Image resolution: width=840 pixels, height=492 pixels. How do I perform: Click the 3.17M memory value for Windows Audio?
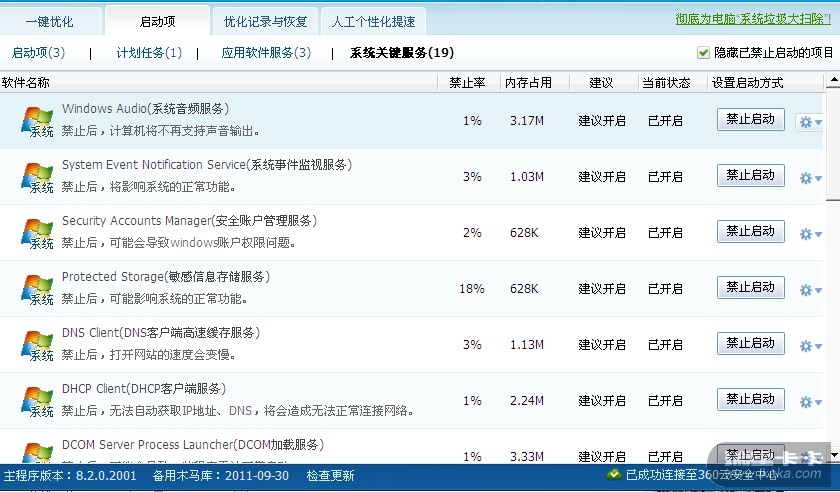pos(527,121)
